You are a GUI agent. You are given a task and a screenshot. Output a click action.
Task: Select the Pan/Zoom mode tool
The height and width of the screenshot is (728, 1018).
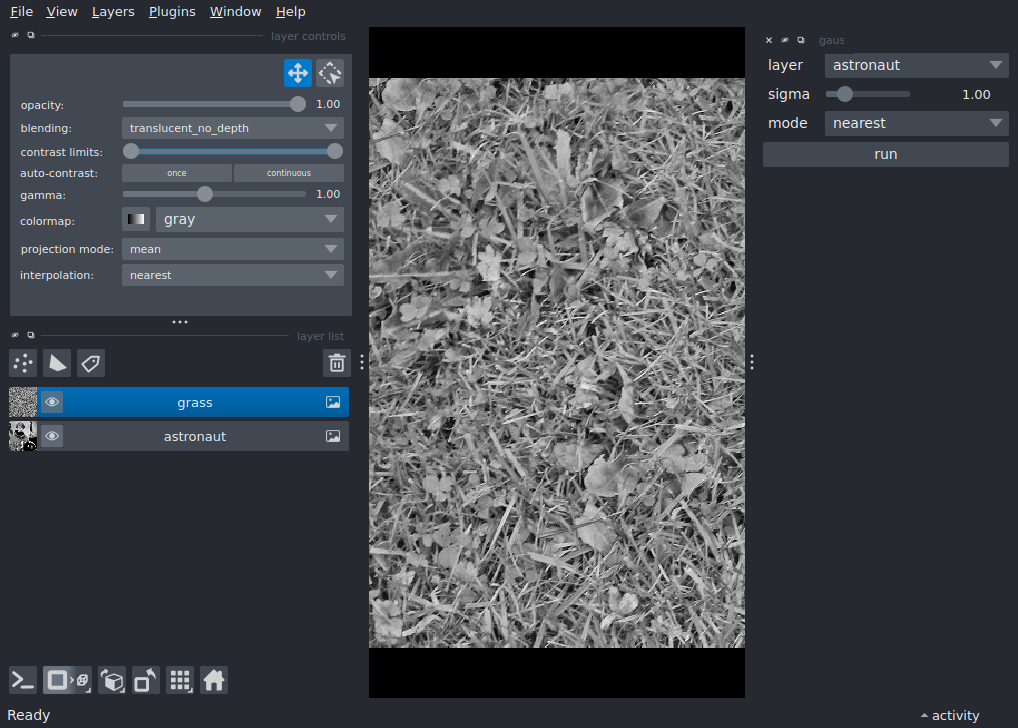tap(297, 72)
